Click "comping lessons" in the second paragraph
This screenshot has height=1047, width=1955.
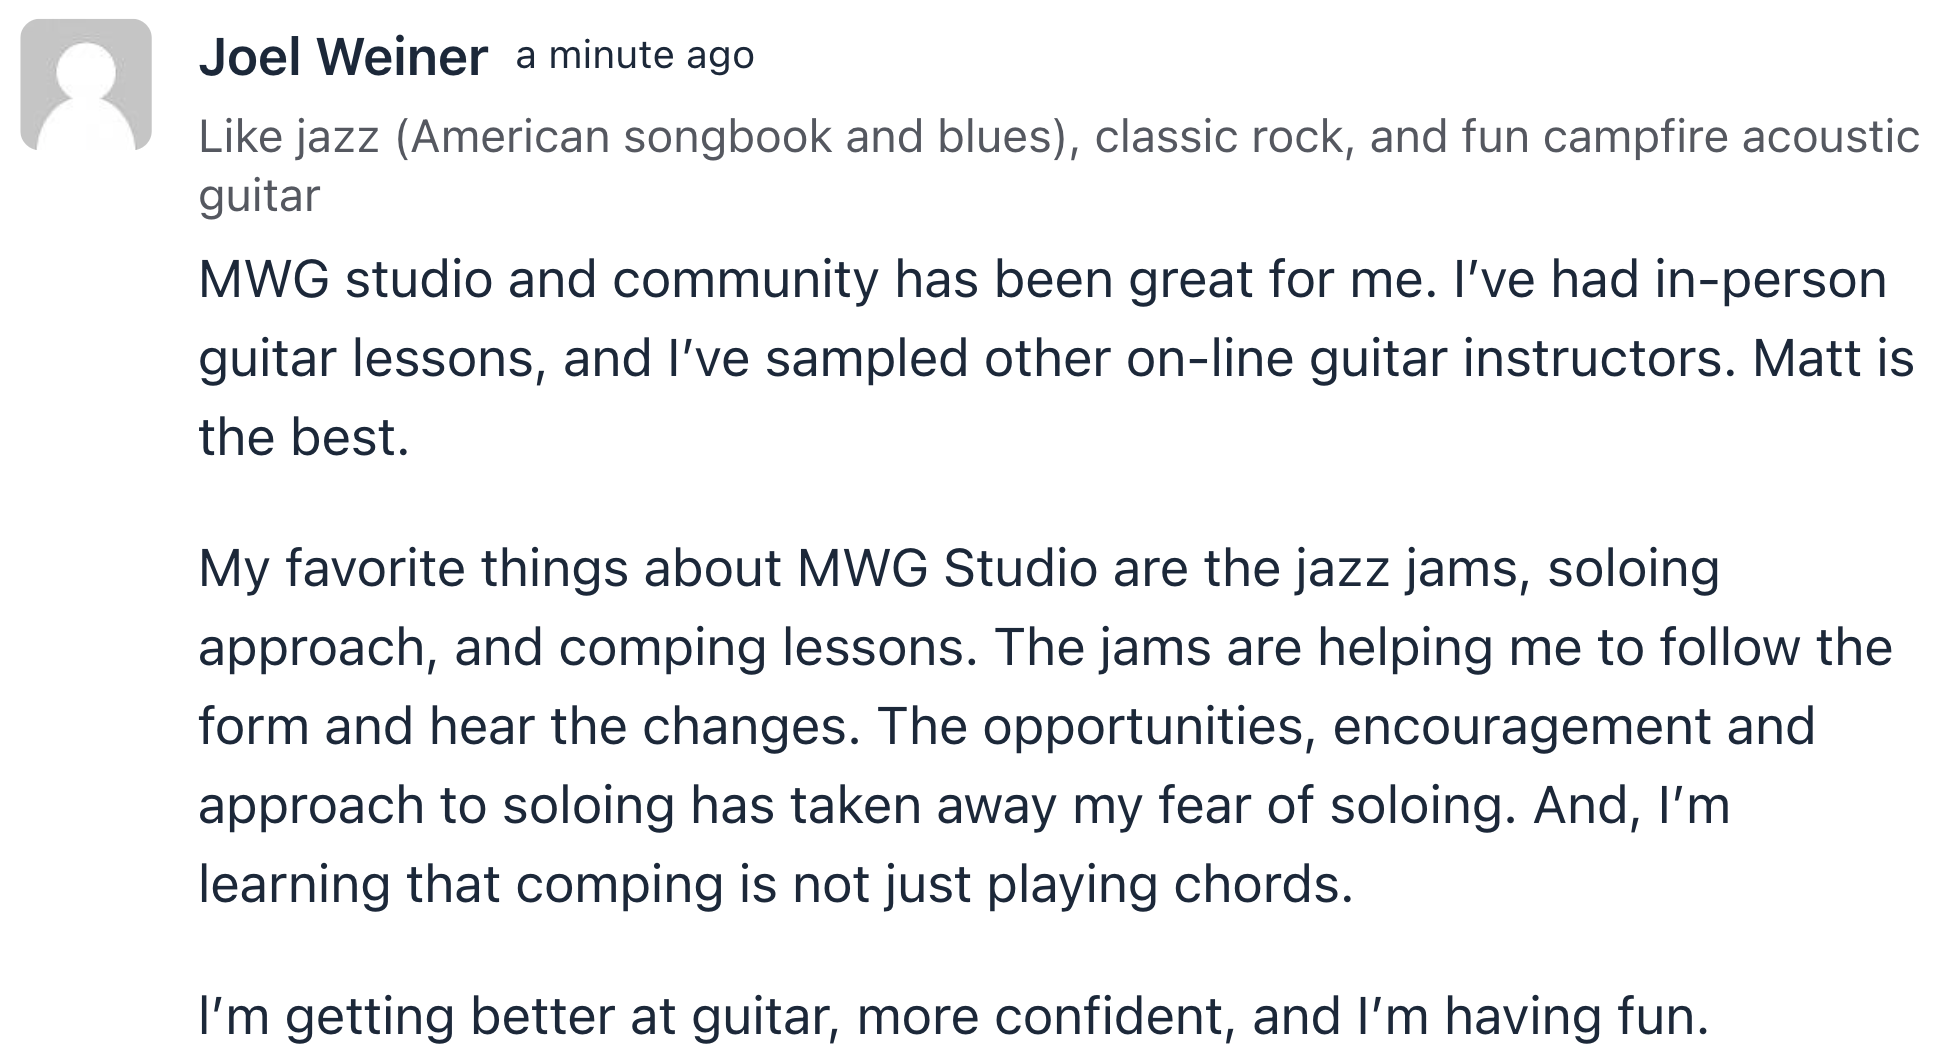[767, 648]
